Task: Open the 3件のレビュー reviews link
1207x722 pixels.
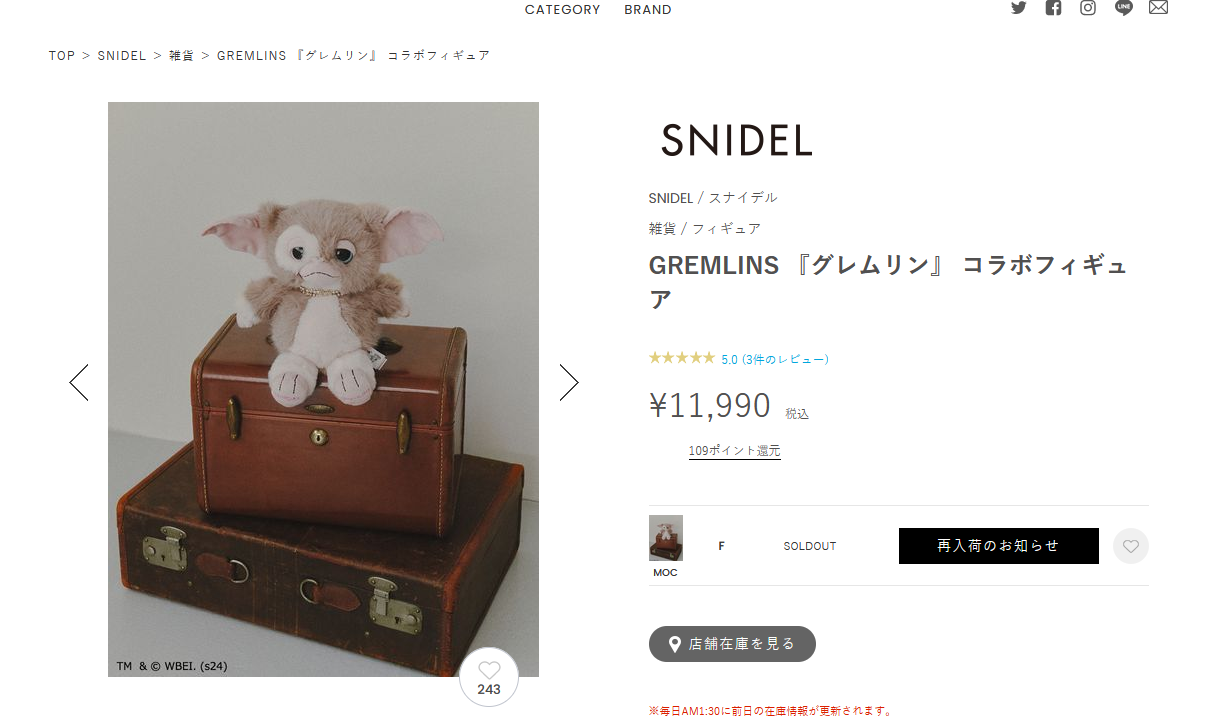Action: pyautogui.click(x=786, y=360)
